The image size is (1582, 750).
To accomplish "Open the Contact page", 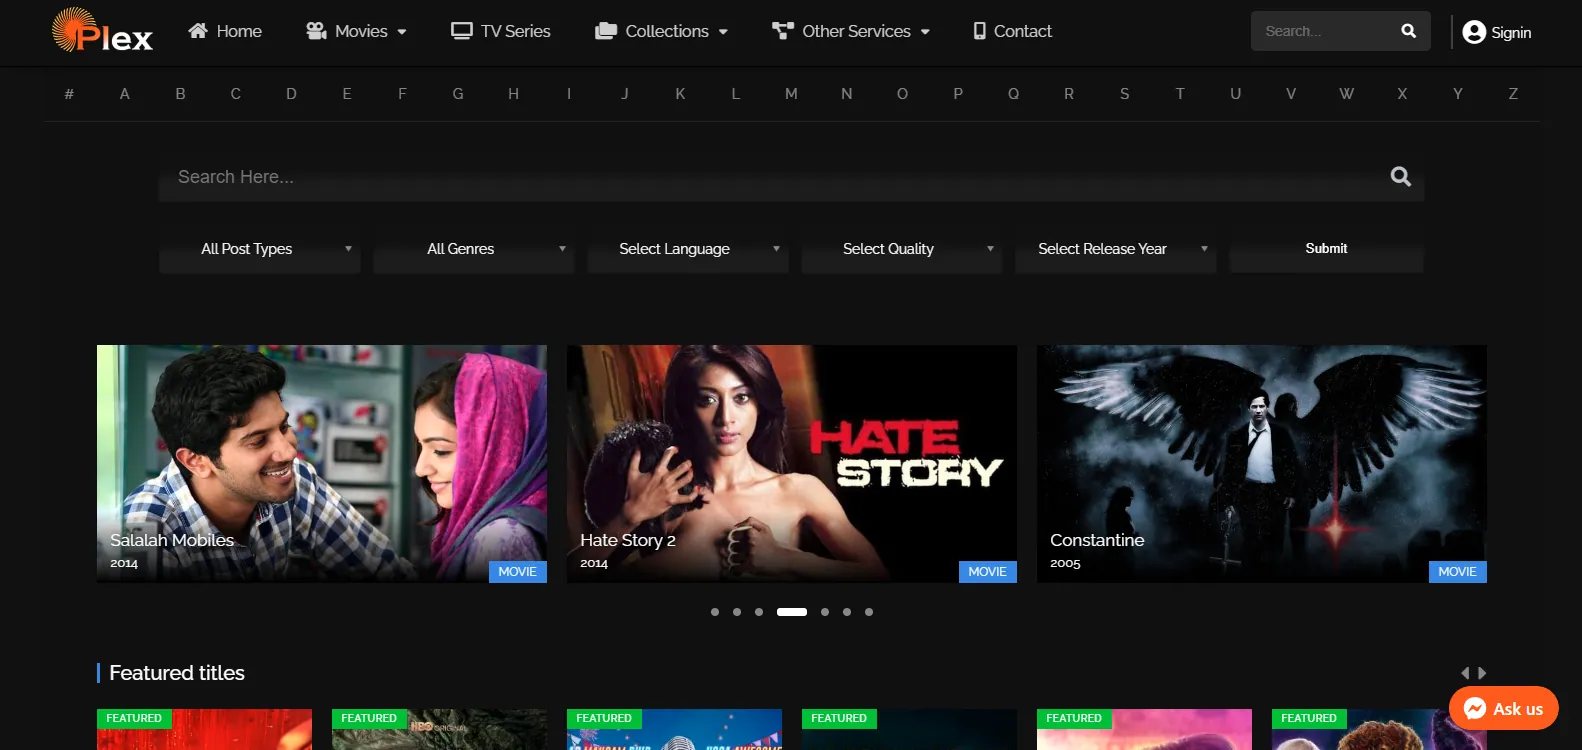I will [x=1012, y=31].
